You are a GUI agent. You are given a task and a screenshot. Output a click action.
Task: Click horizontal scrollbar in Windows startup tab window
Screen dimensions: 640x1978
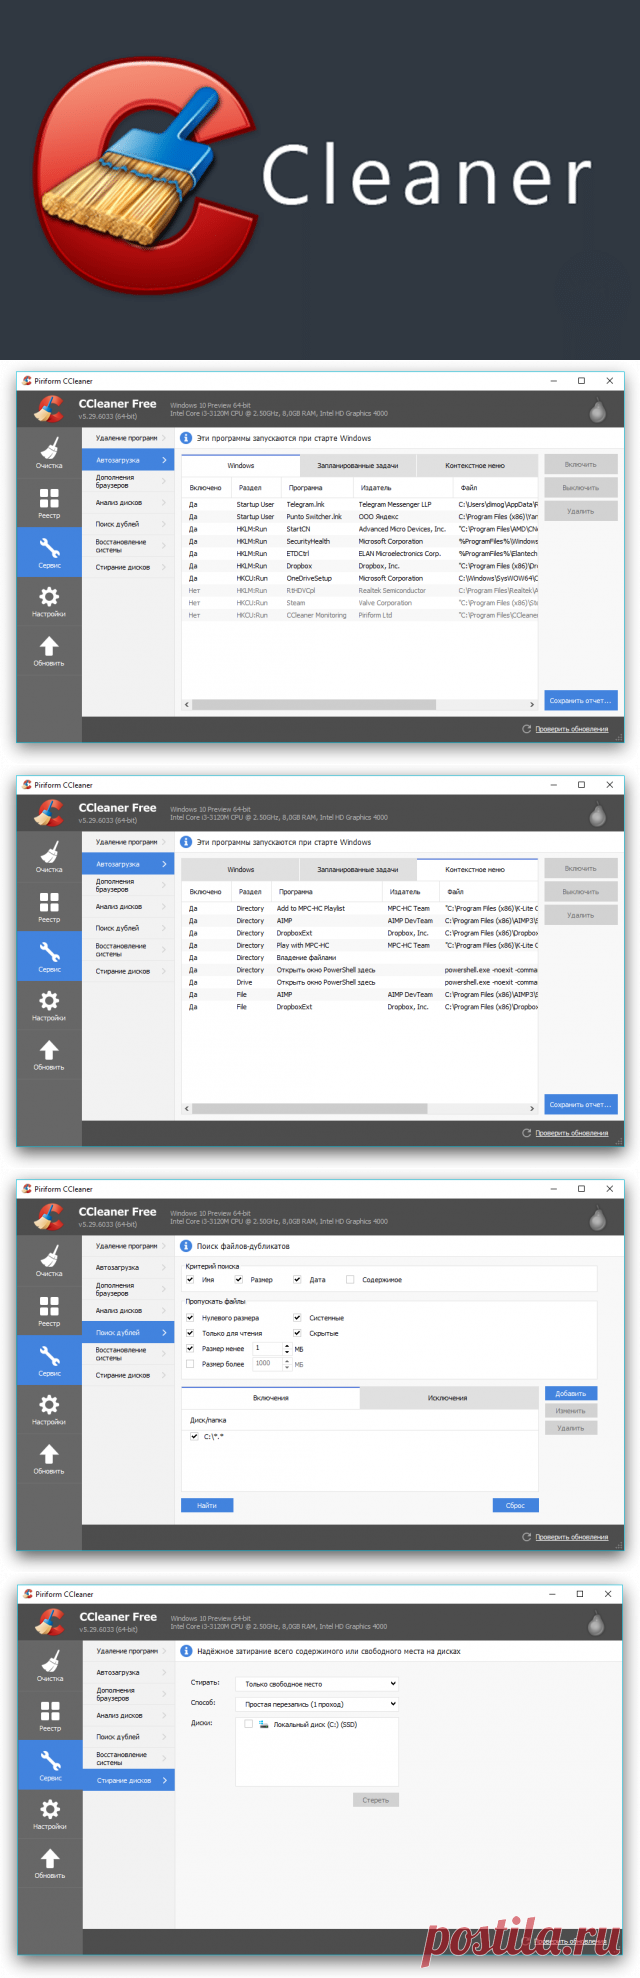(313, 704)
